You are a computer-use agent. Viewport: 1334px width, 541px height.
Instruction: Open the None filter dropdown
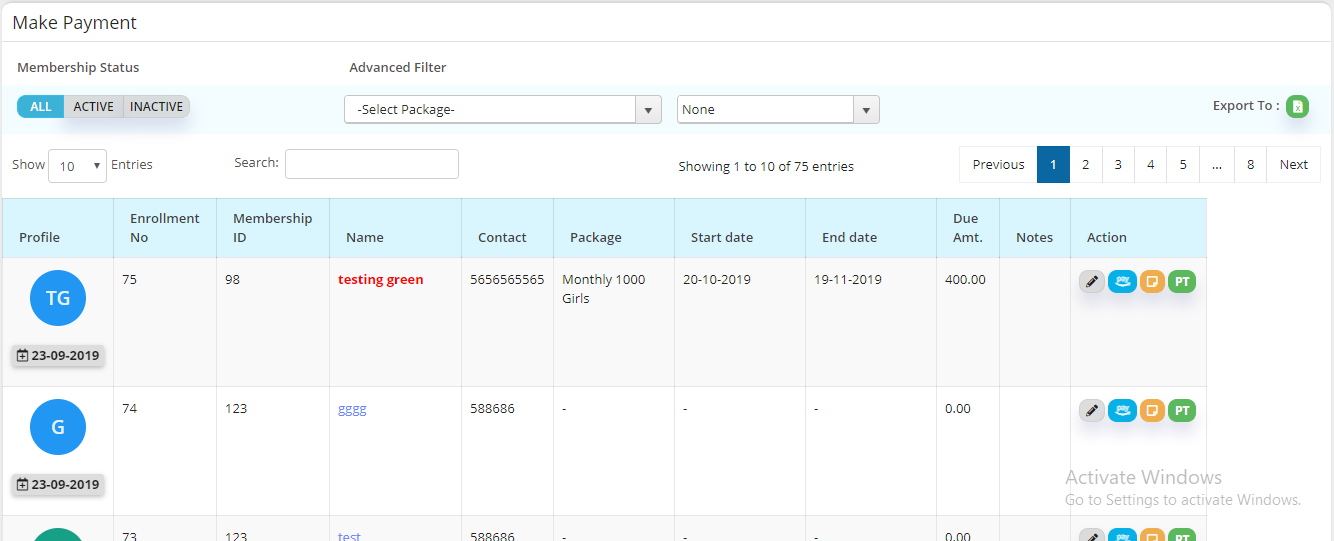coord(778,110)
